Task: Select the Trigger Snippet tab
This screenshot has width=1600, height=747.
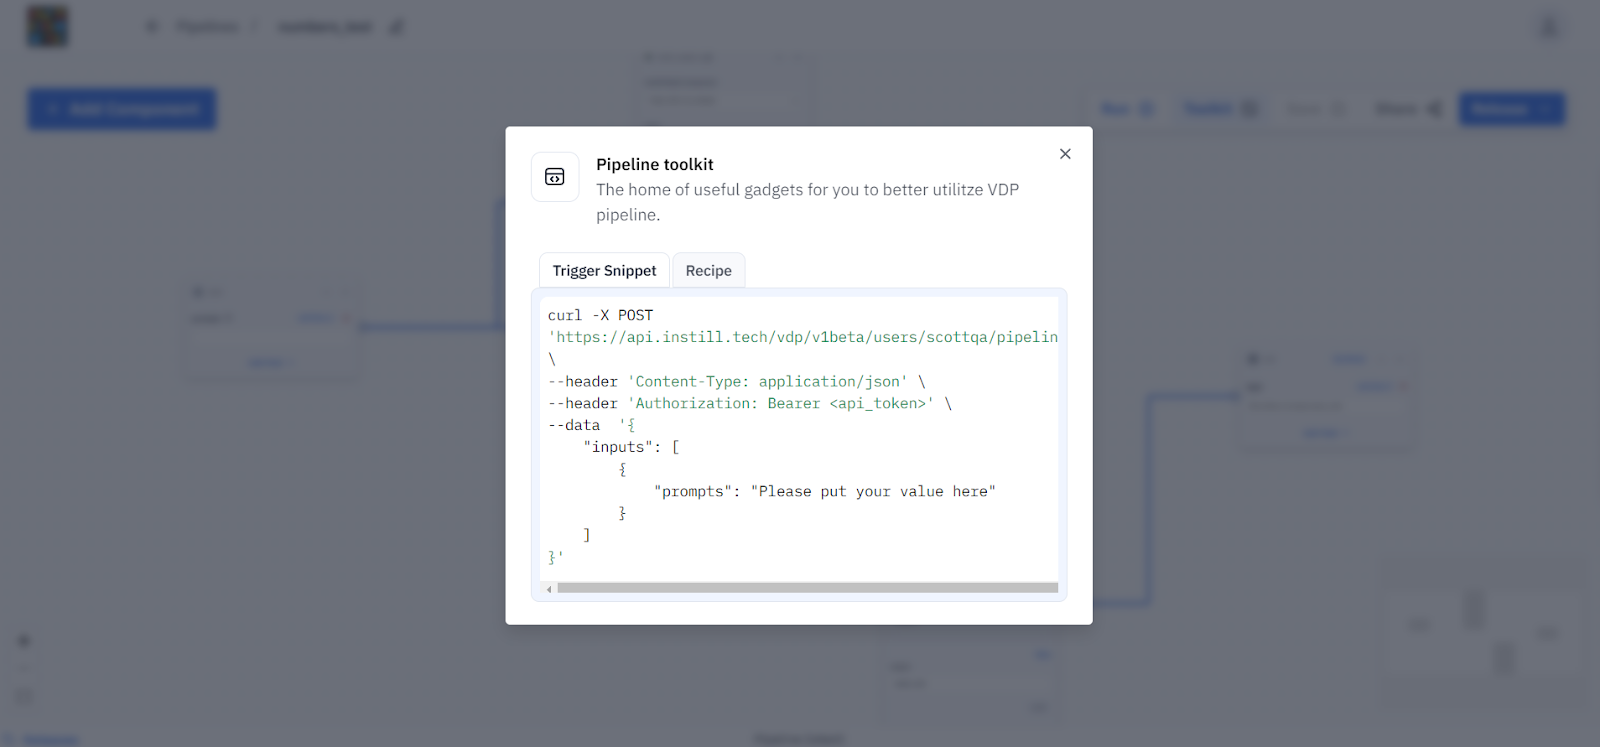Action: (604, 271)
